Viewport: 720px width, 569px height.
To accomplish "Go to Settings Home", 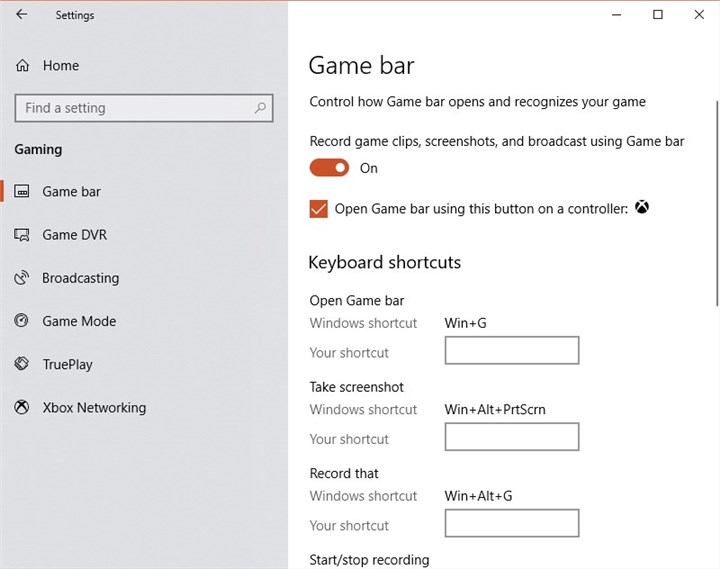I will [61, 66].
